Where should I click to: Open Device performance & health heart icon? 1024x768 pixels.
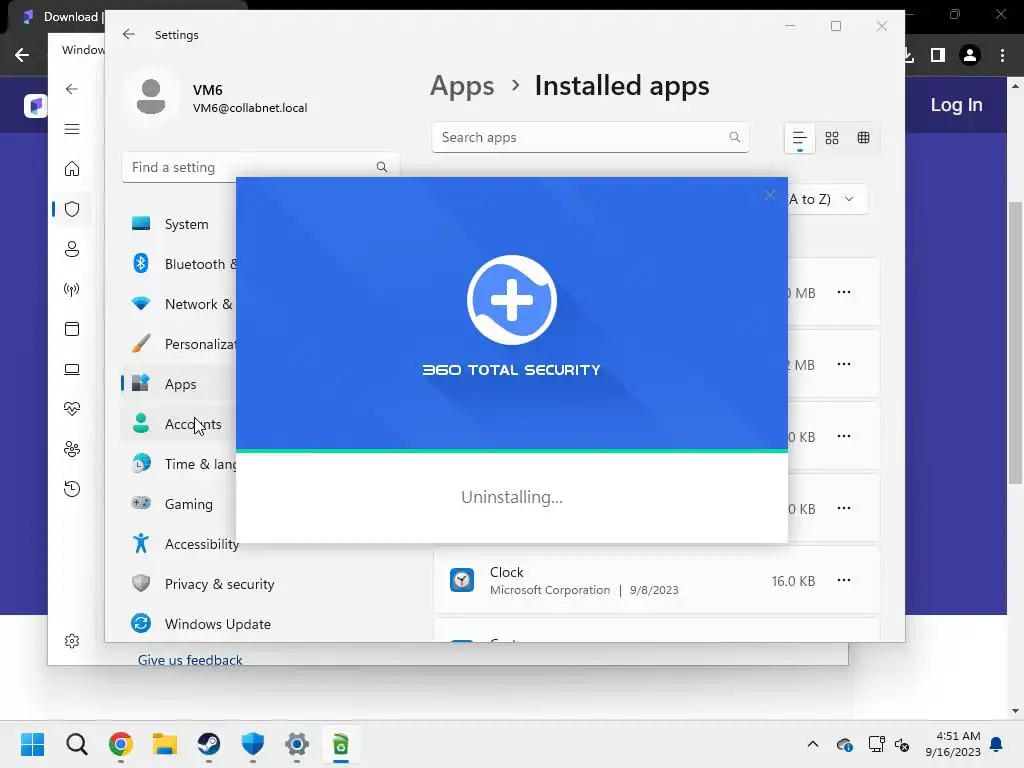pyautogui.click(x=72, y=409)
